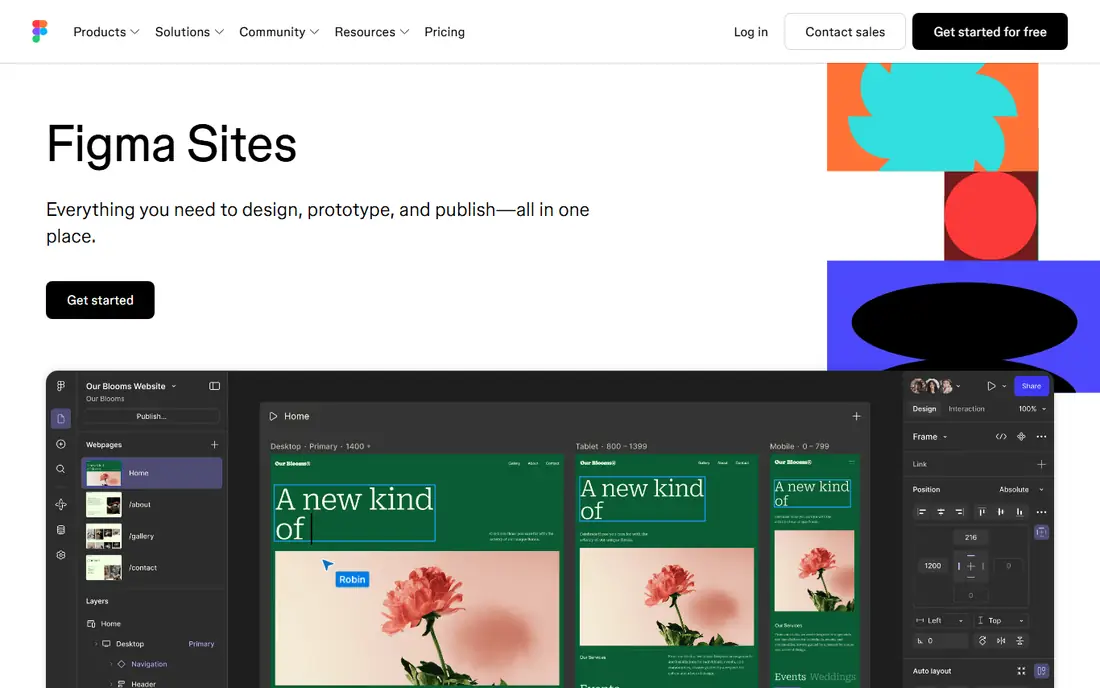This screenshot has width=1100, height=688.
Task: Click the components icon in the left rail
Action: pos(61,504)
